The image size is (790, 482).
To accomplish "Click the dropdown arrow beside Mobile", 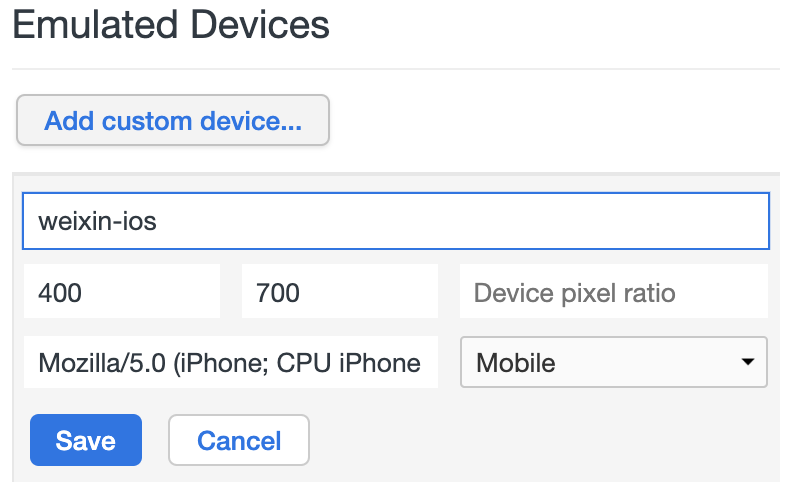I will 748,362.
